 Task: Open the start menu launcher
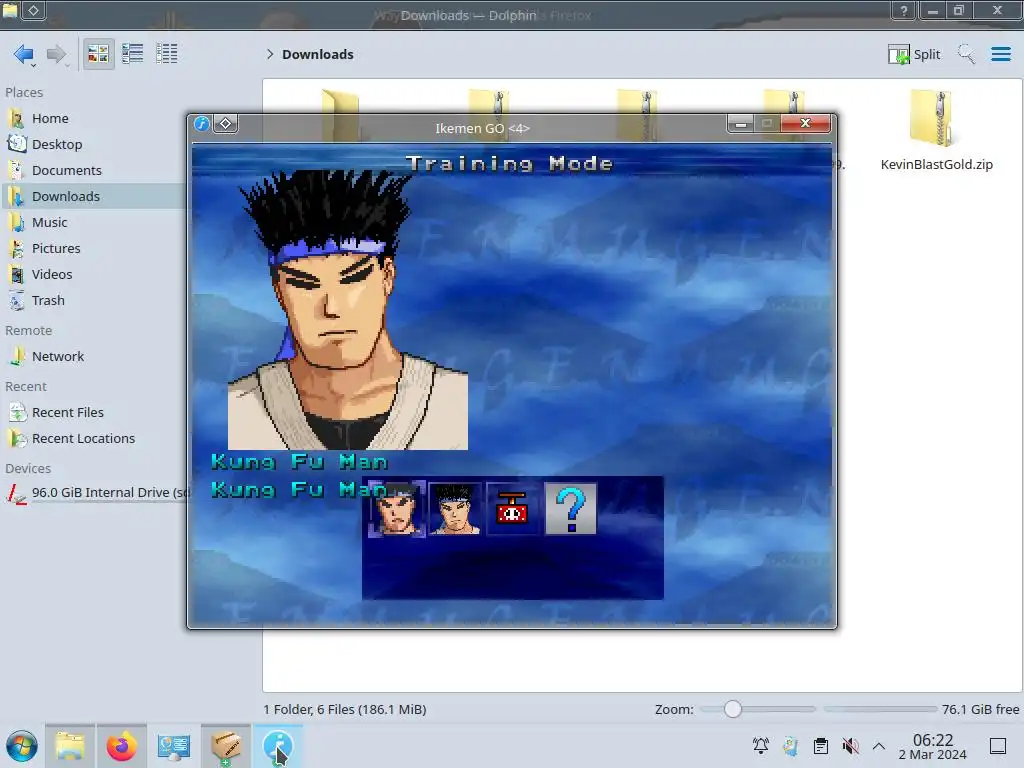coord(22,746)
